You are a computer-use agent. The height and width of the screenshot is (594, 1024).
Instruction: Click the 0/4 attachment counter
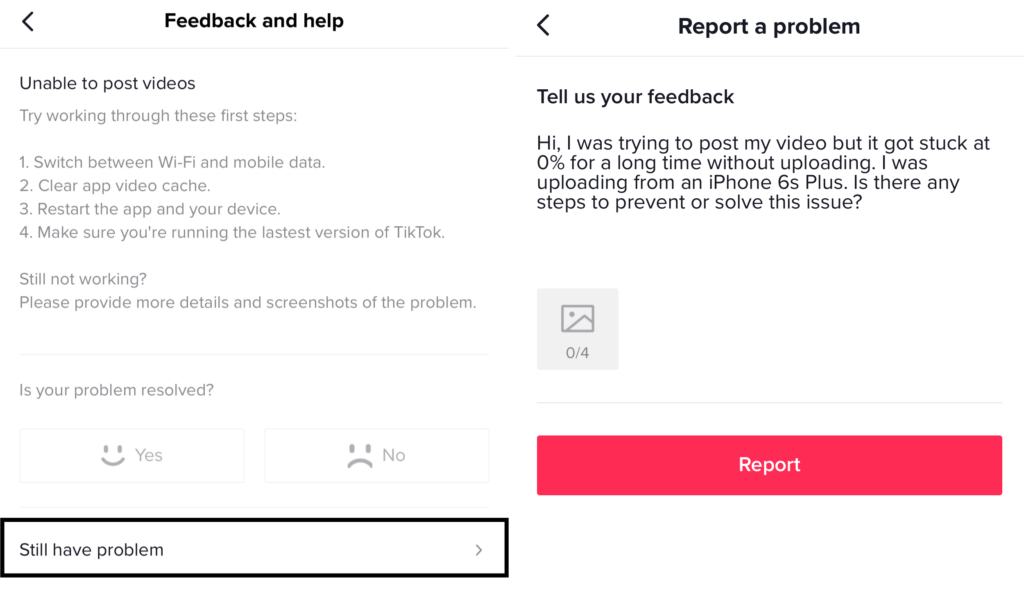pos(577,353)
